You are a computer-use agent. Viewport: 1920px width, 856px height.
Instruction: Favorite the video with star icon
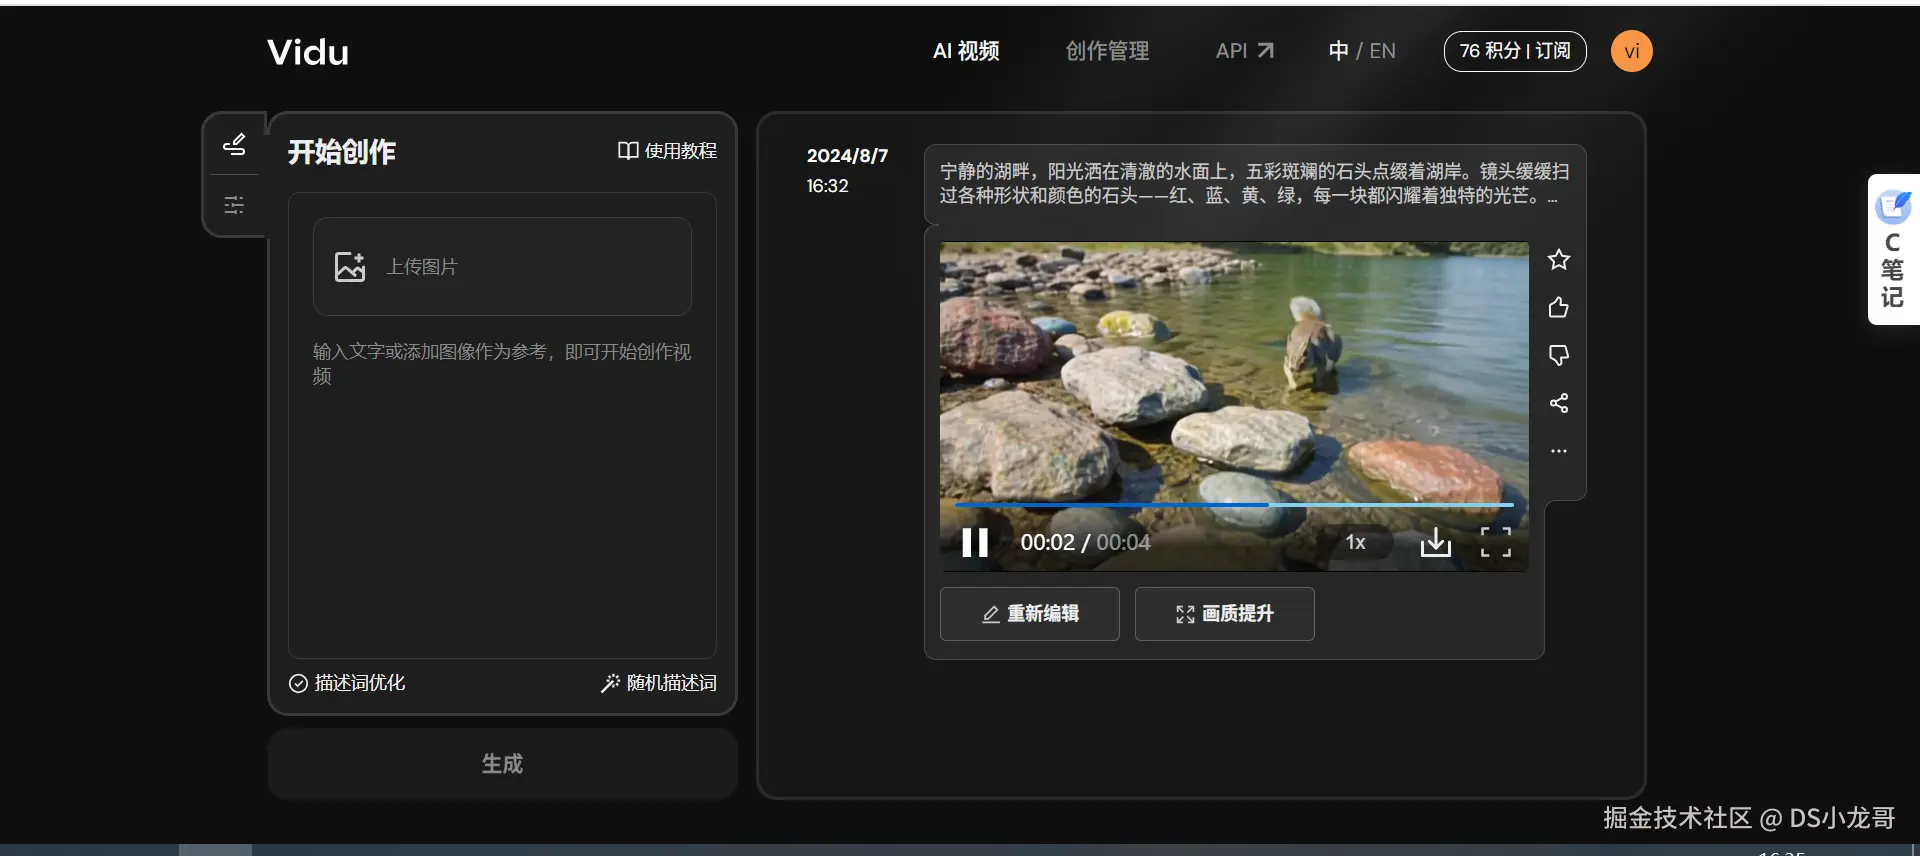(1558, 260)
